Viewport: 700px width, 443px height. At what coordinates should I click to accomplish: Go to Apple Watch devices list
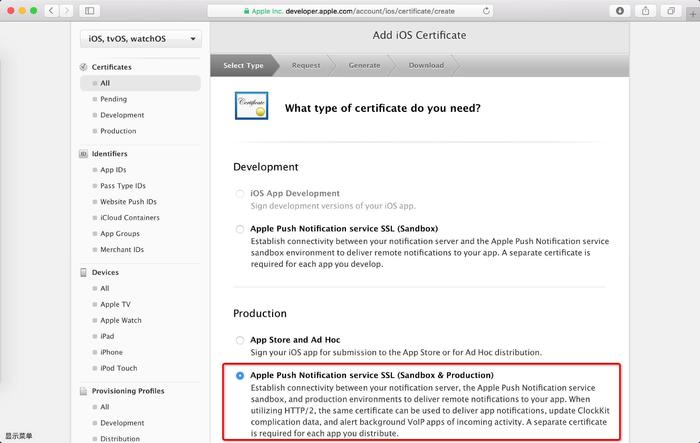[x=120, y=320]
